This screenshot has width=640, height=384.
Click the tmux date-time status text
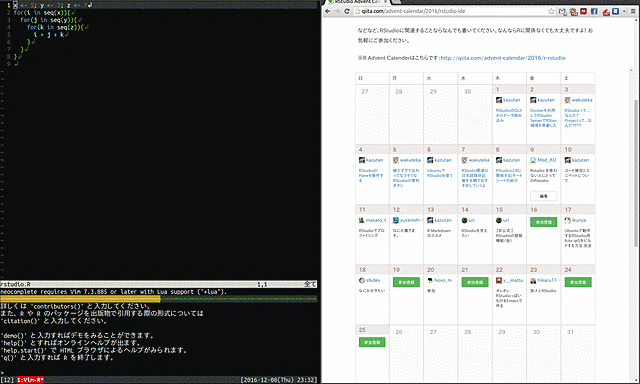point(279,380)
